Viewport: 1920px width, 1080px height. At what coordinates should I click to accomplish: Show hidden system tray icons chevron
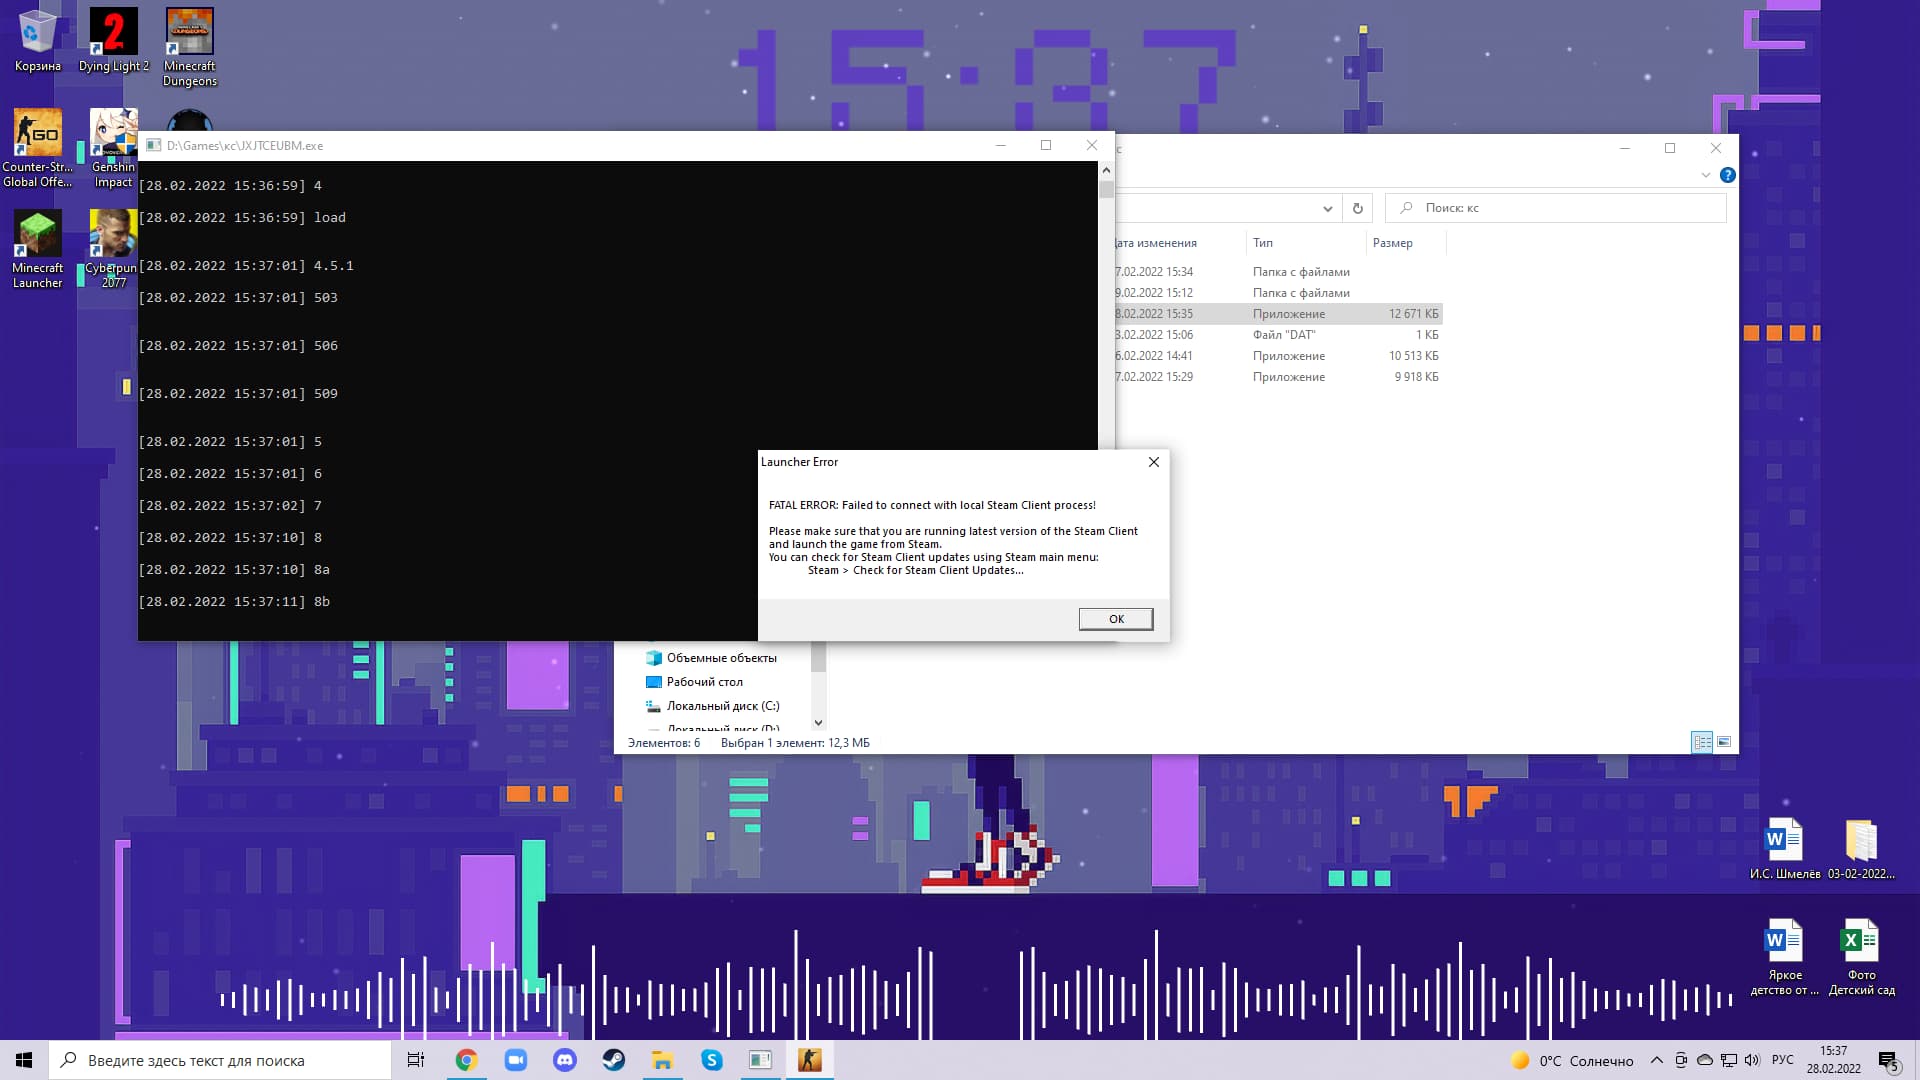[x=1657, y=1060]
